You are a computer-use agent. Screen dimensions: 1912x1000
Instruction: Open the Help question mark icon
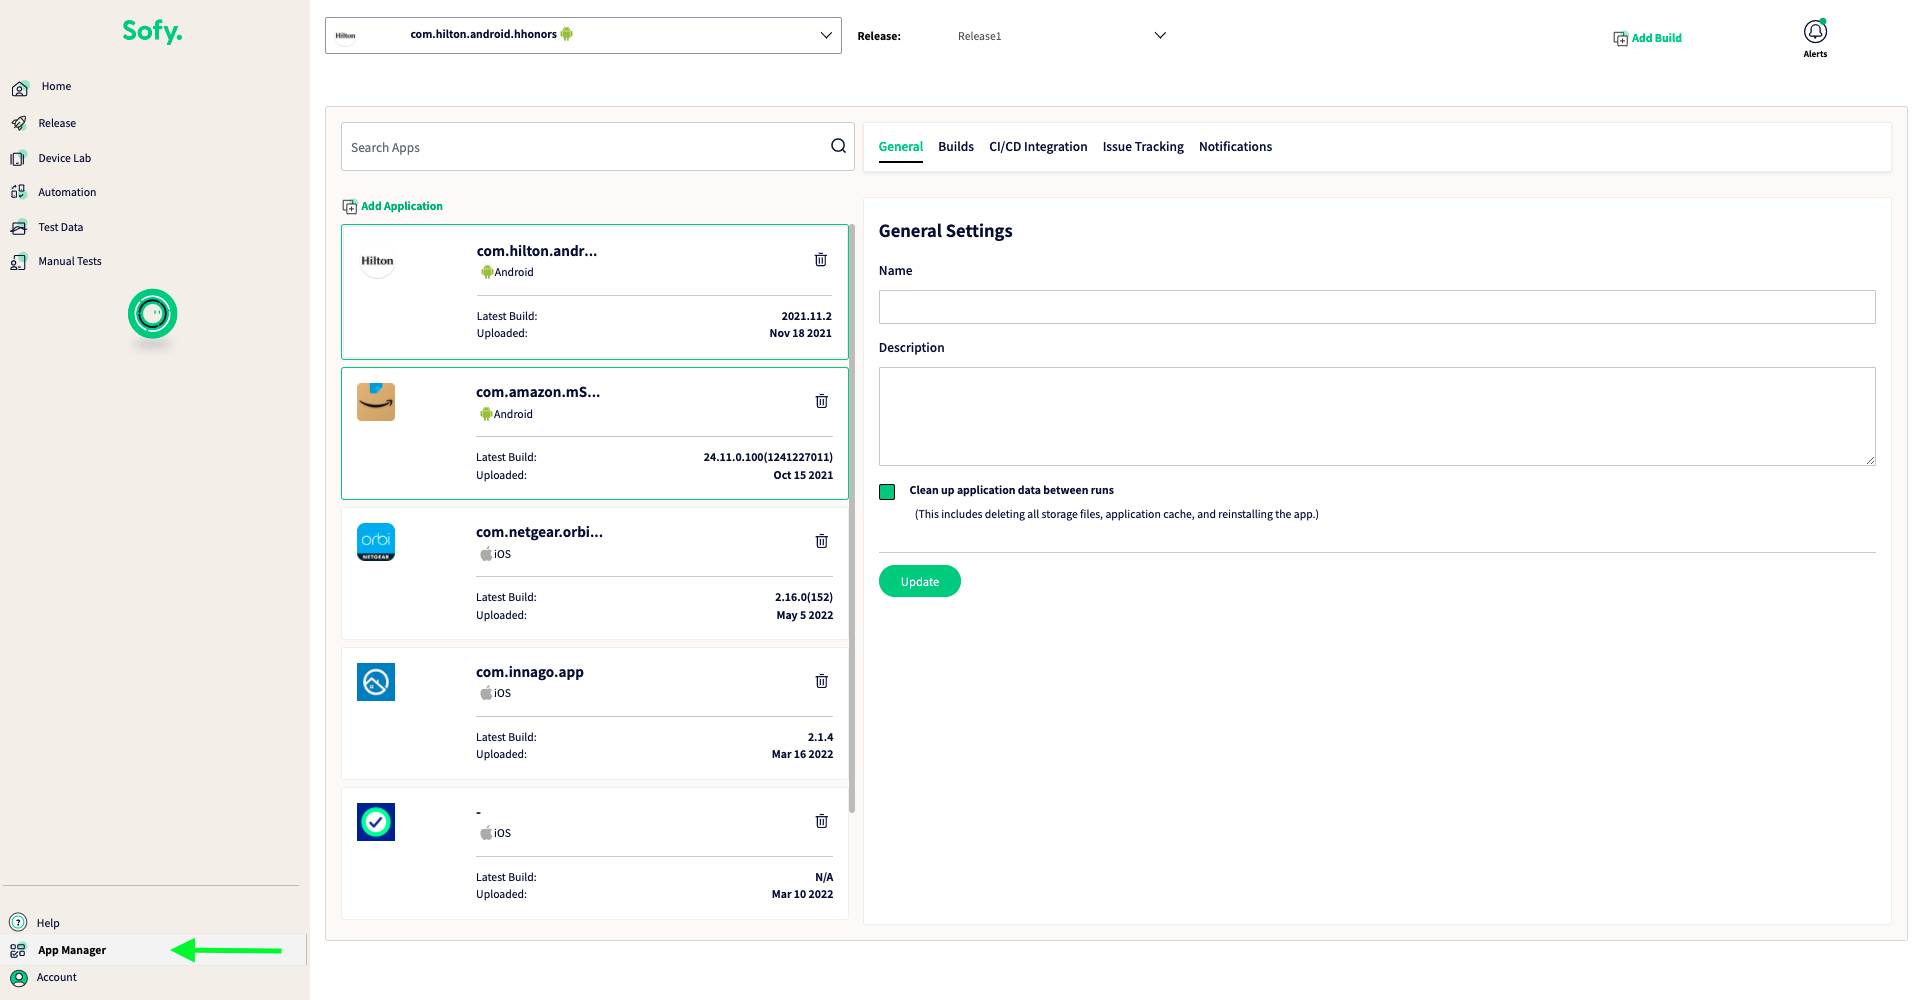tap(18, 922)
